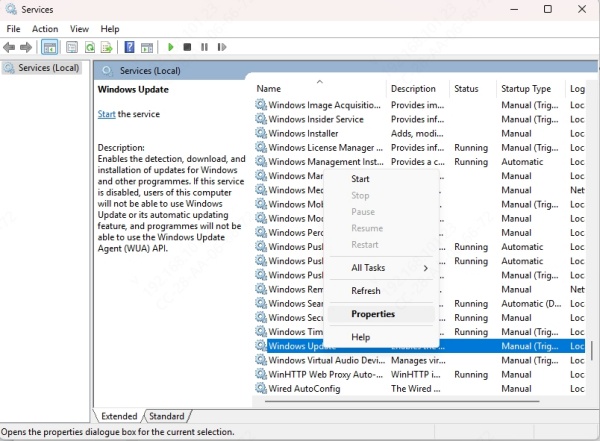Click the Services app icon in title bar
600x441 pixels.
click(11, 9)
